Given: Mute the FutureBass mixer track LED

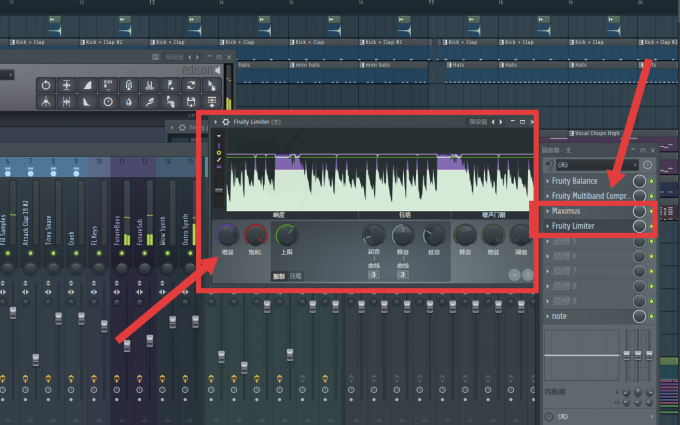Looking at the screenshot, I should point(122,253).
